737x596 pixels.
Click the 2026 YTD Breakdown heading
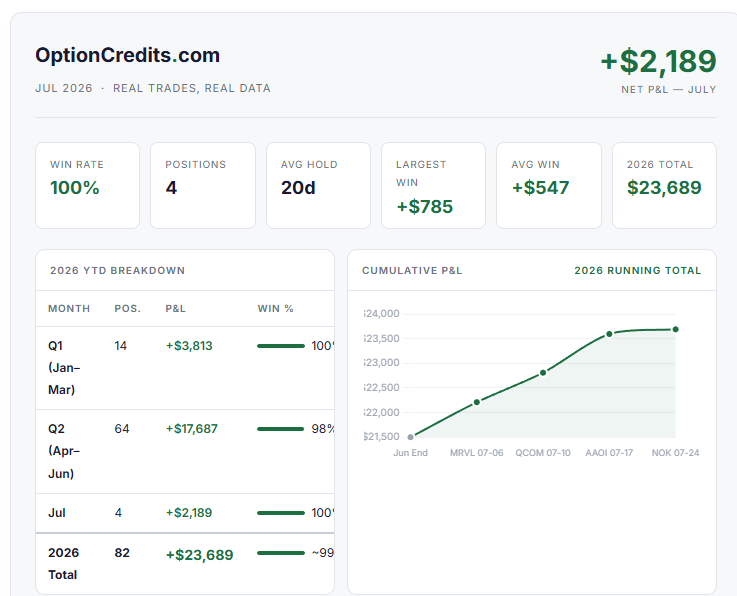point(118,271)
